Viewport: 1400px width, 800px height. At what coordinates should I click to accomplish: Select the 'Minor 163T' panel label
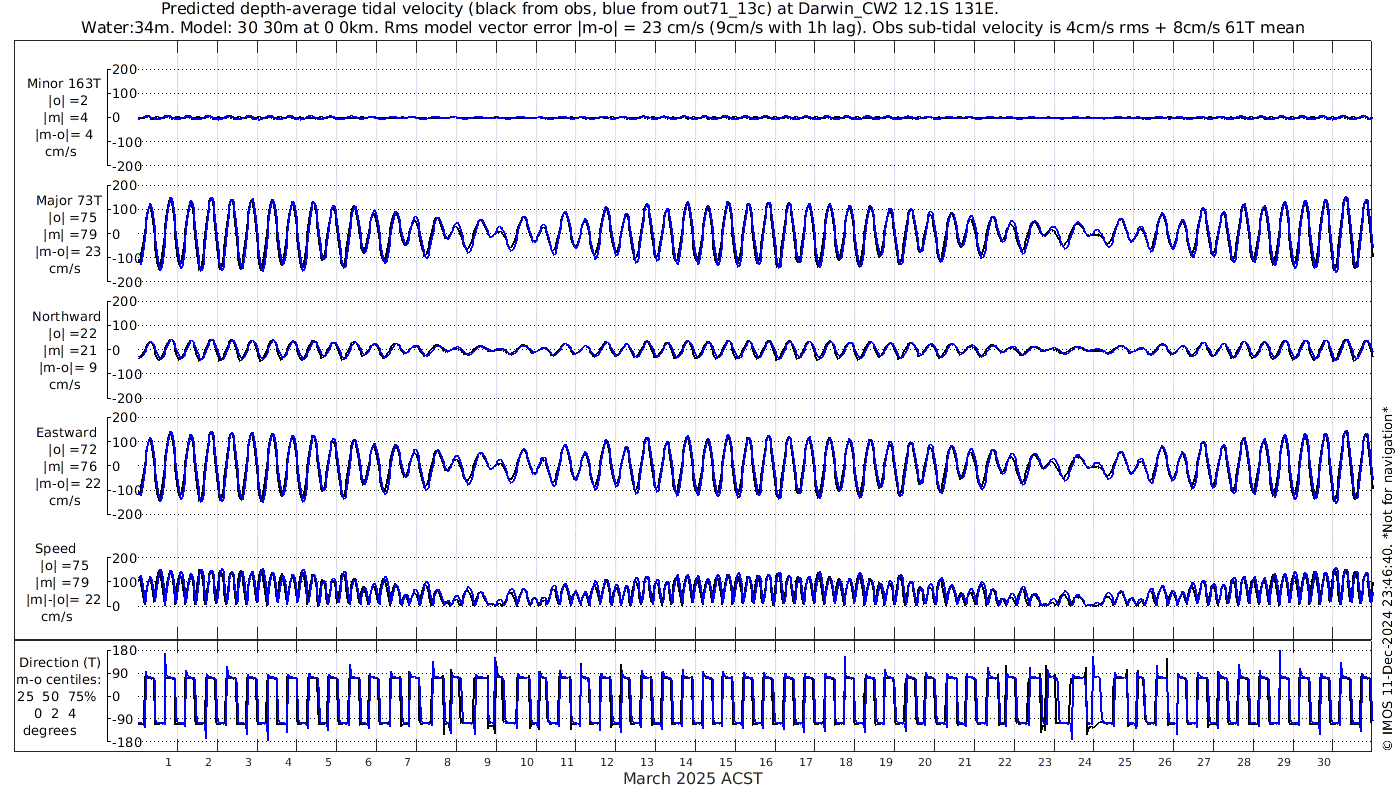[64, 84]
